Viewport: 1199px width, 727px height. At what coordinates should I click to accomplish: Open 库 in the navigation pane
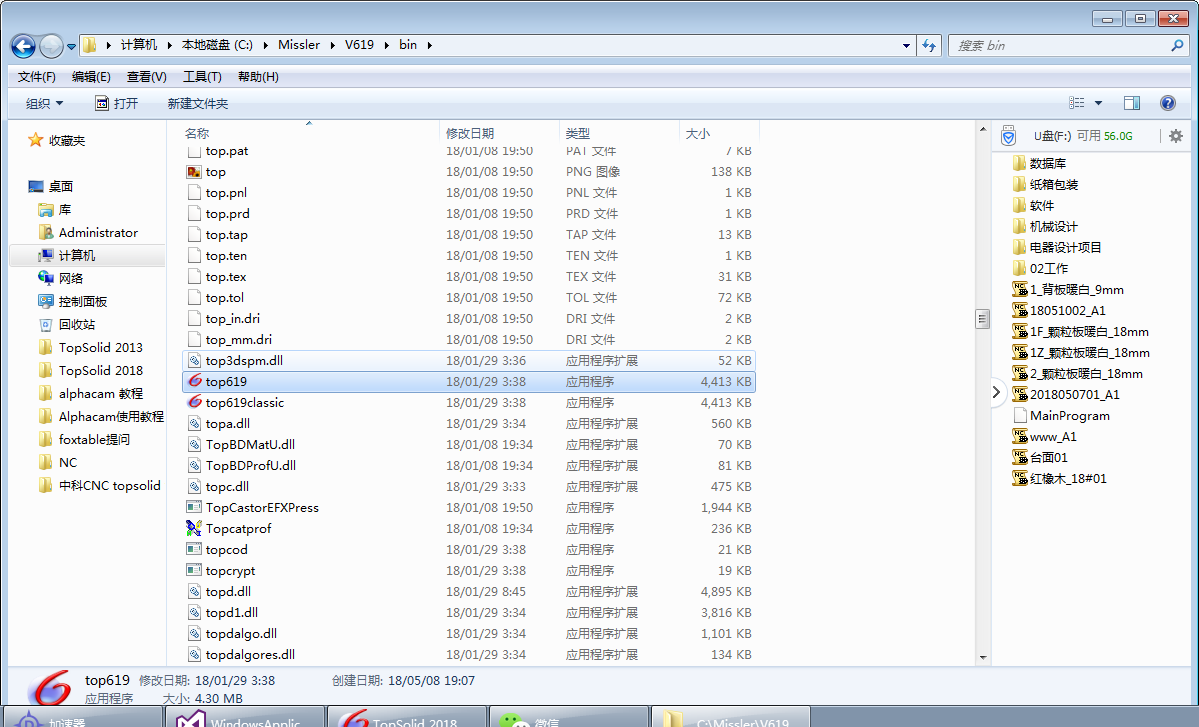[x=54, y=209]
